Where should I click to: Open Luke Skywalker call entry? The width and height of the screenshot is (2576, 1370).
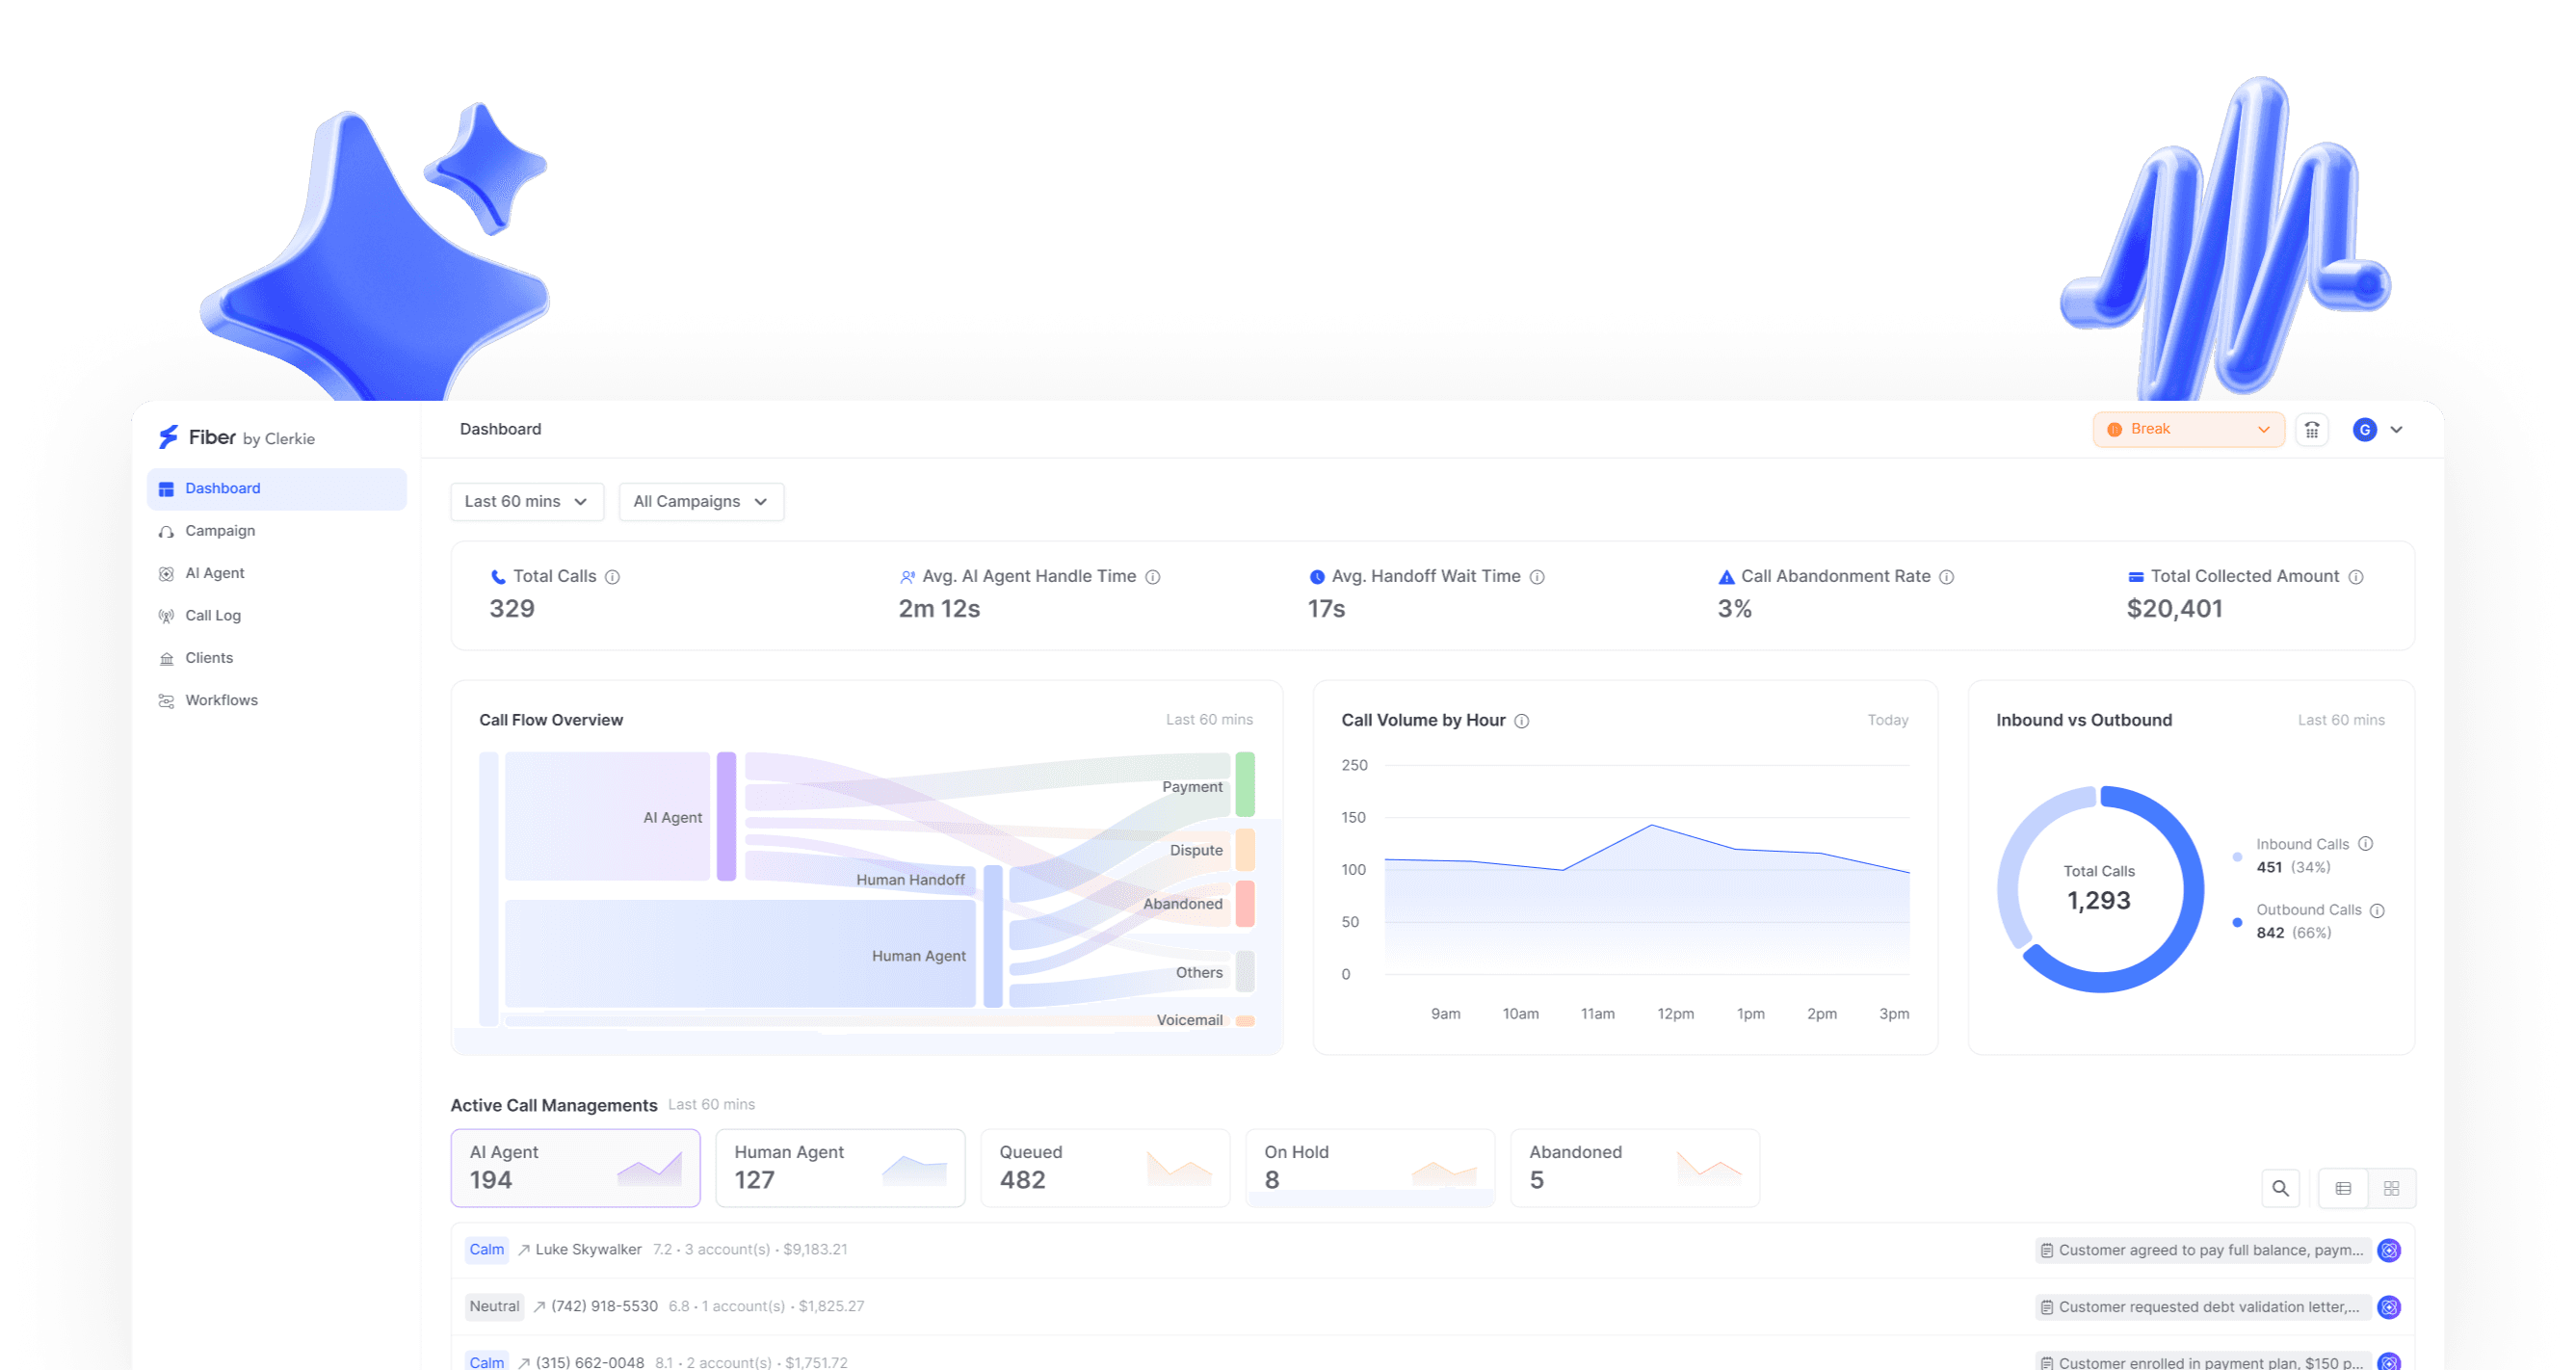pyautogui.click(x=588, y=1250)
